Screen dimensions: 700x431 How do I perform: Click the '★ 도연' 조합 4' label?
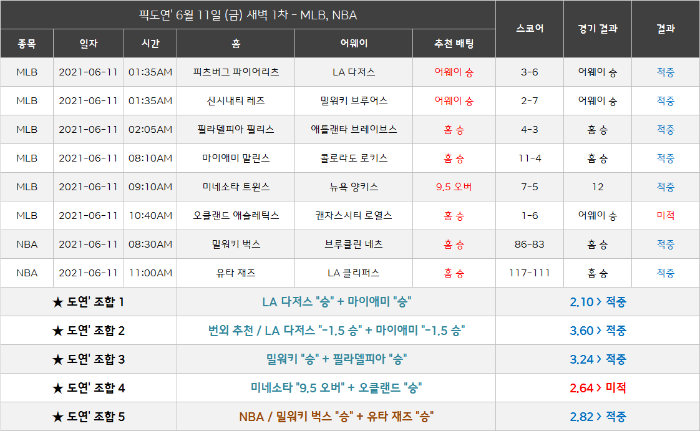88,388
